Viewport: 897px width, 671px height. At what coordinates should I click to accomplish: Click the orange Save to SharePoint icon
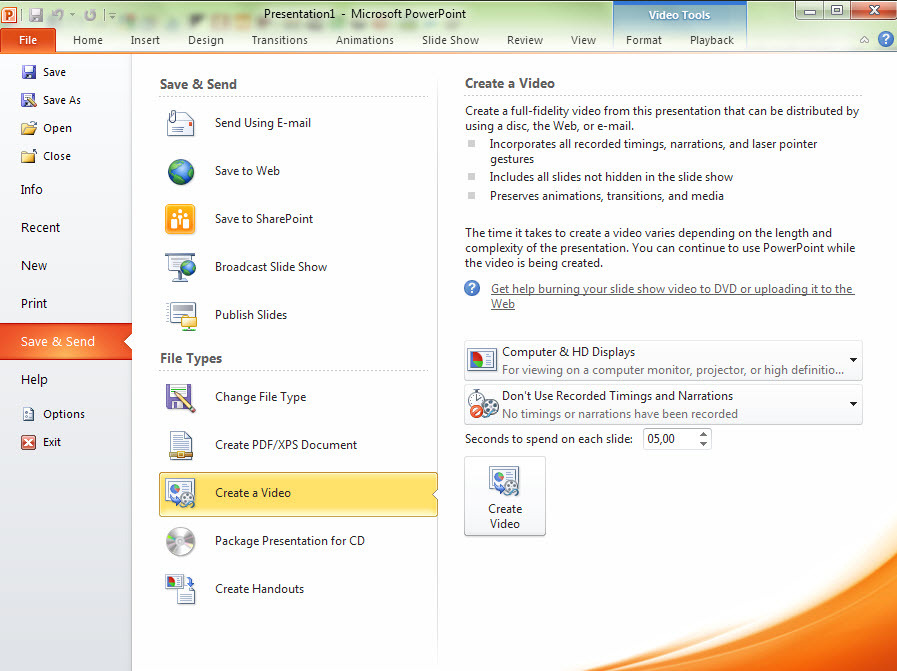pyautogui.click(x=180, y=219)
